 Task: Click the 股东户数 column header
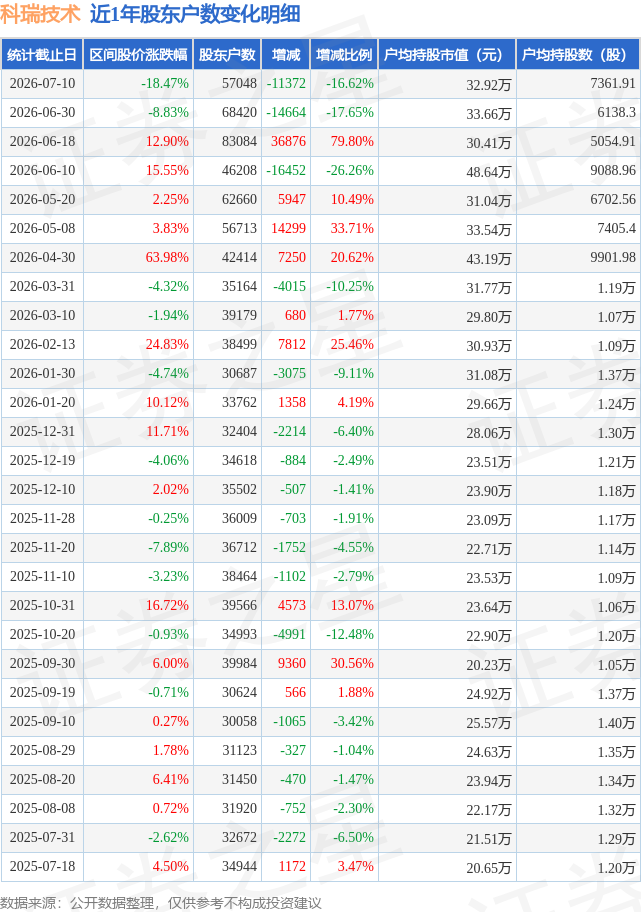(227, 55)
